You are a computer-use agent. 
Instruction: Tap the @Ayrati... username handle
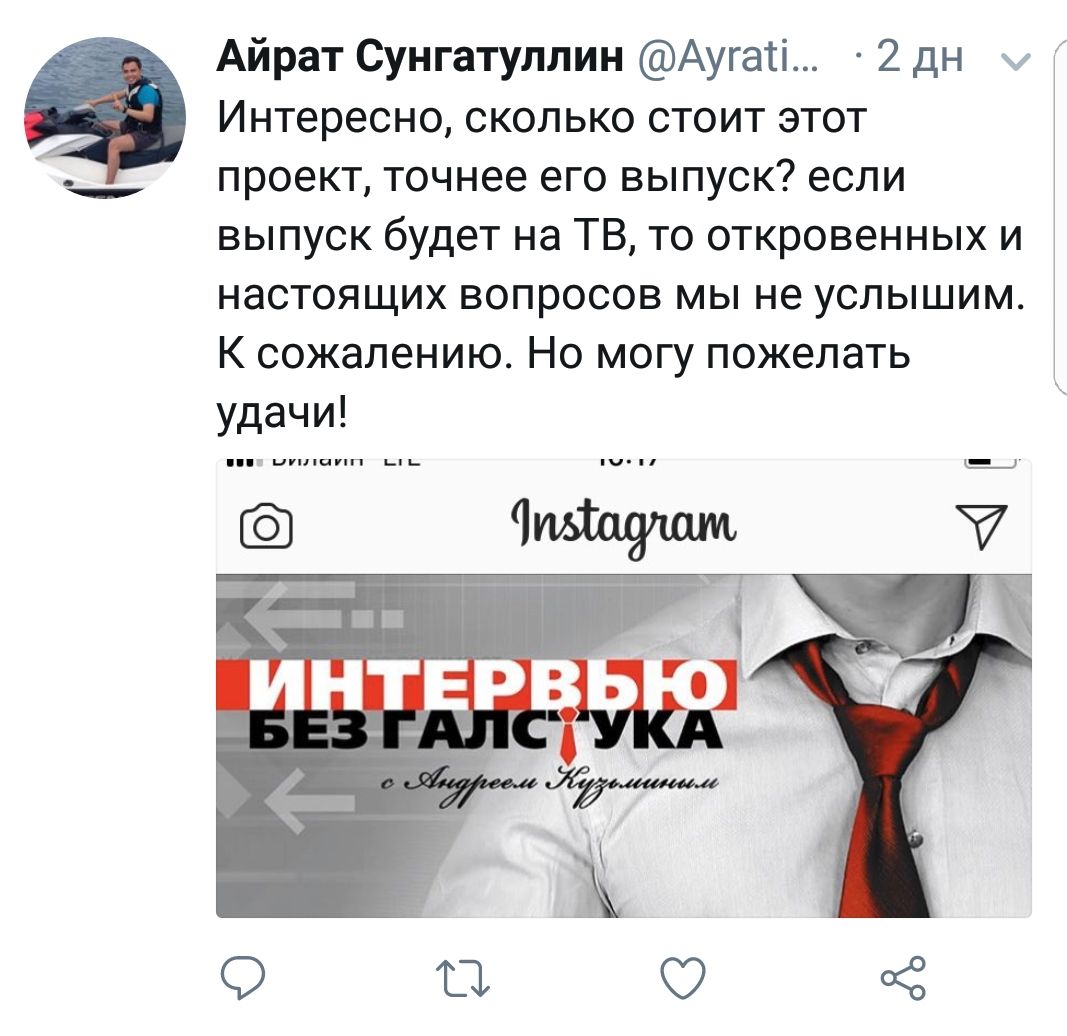[x=729, y=56]
